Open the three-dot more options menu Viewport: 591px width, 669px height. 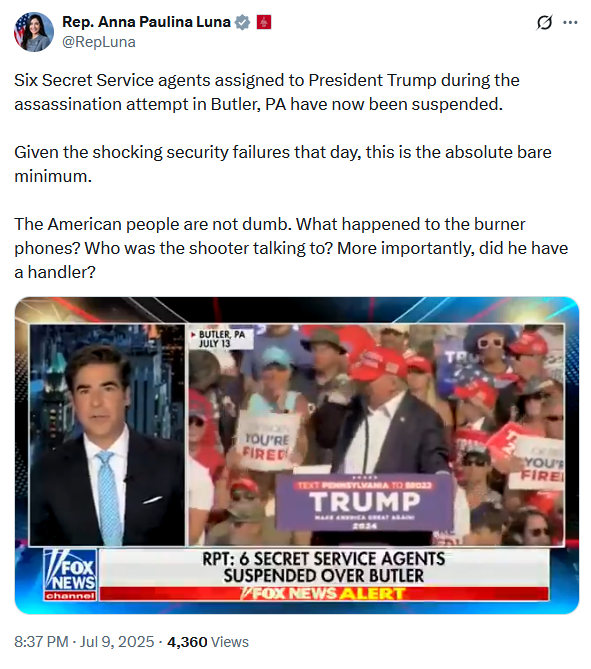point(570,23)
